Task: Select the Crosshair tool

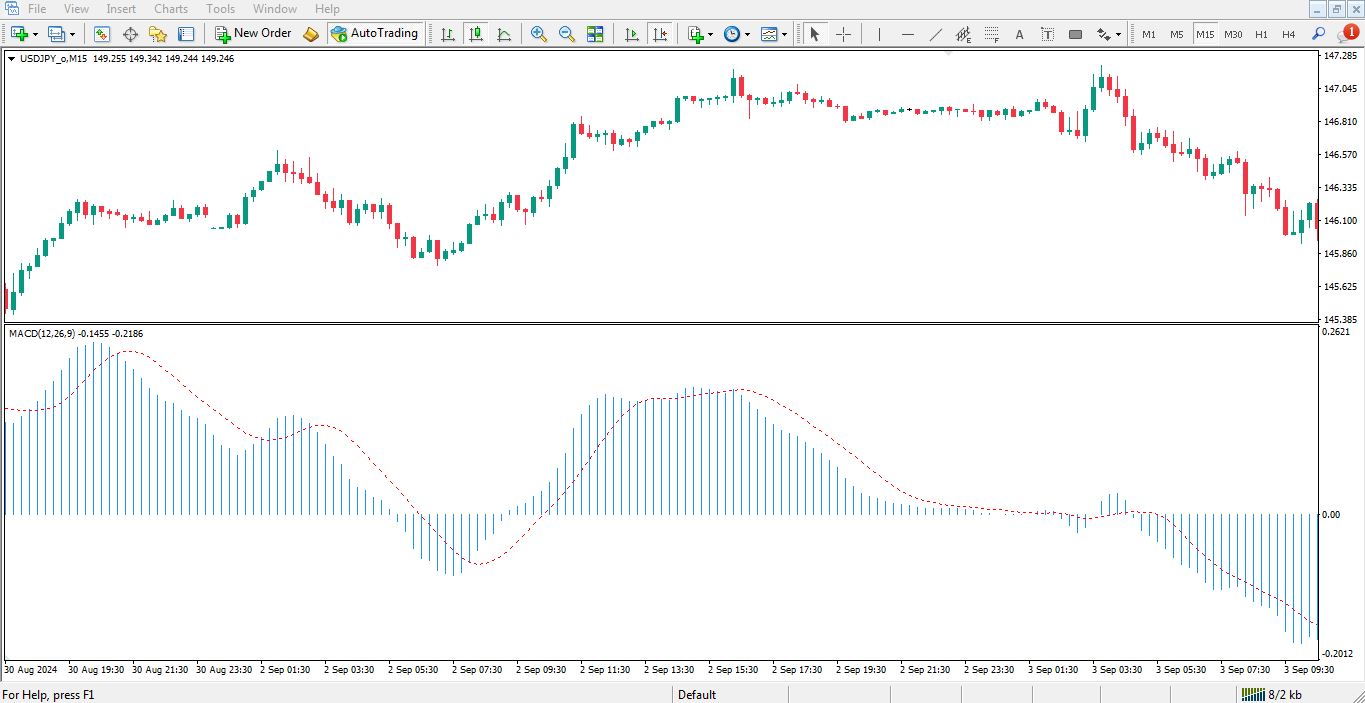Action: pyautogui.click(x=843, y=34)
